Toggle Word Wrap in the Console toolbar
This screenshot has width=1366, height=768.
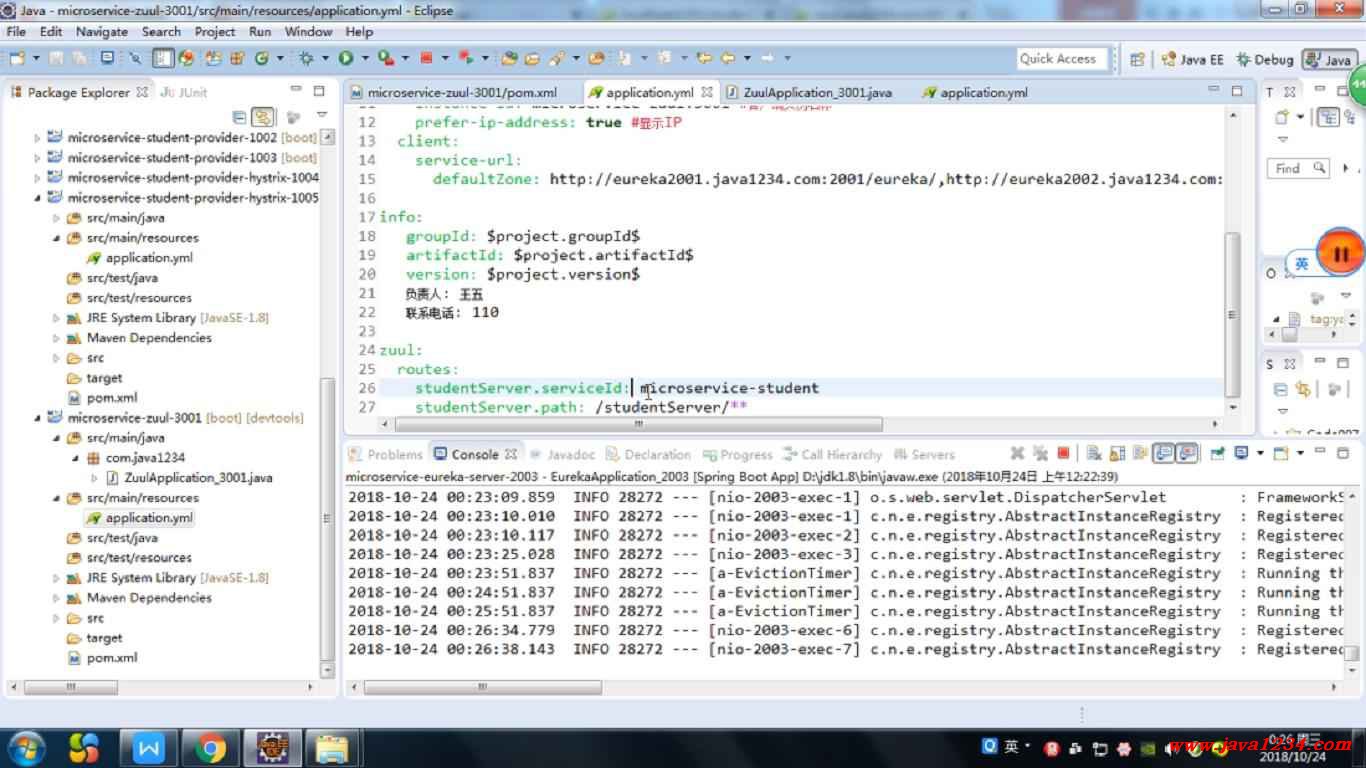[1140, 453]
